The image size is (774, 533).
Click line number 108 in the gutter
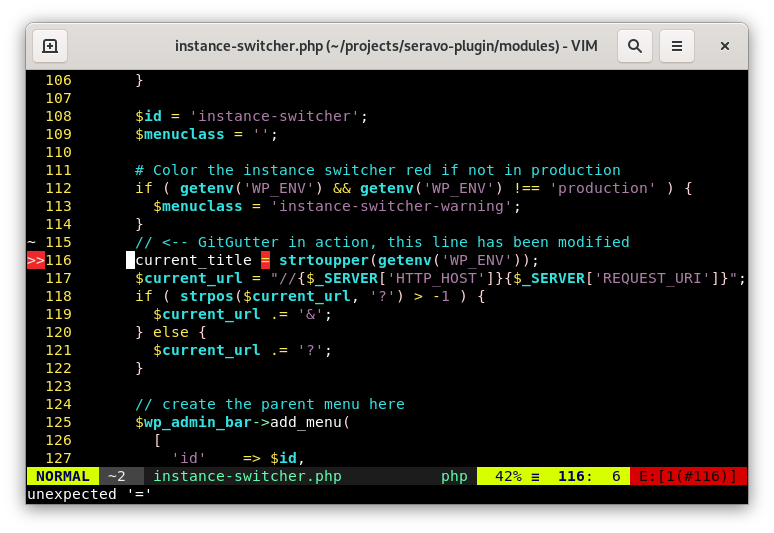point(58,116)
